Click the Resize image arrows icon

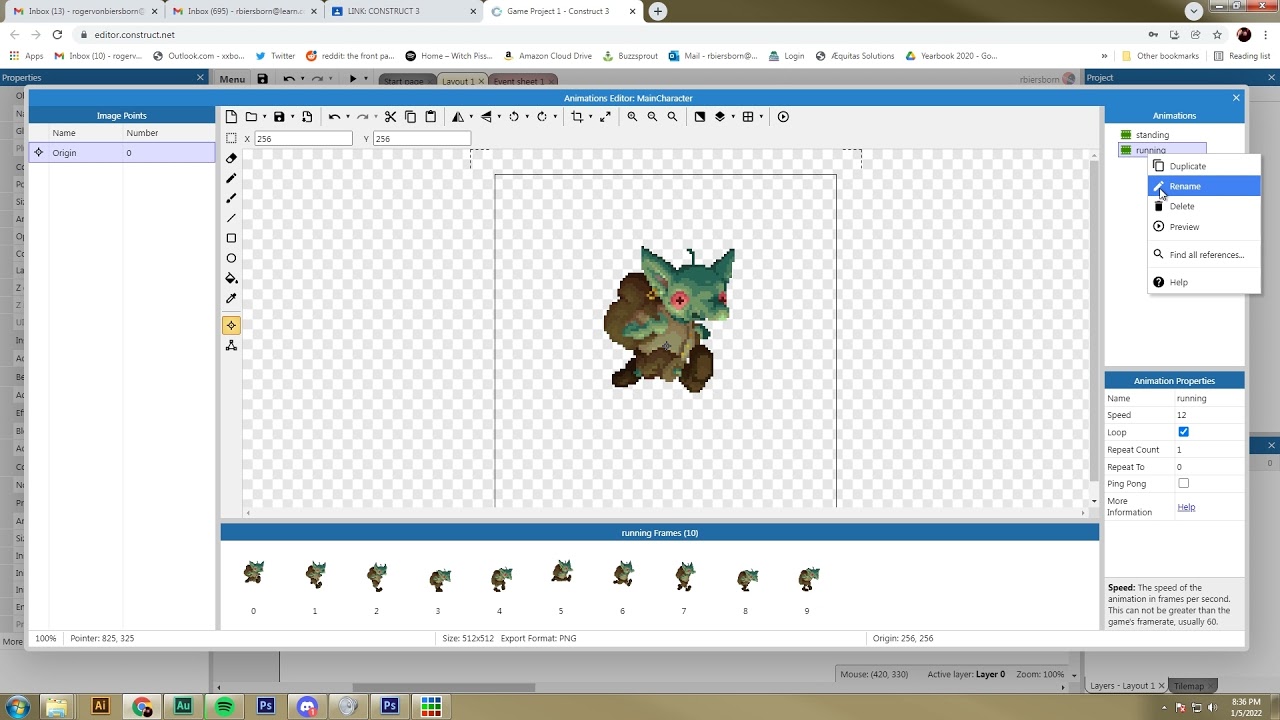[x=604, y=117]
